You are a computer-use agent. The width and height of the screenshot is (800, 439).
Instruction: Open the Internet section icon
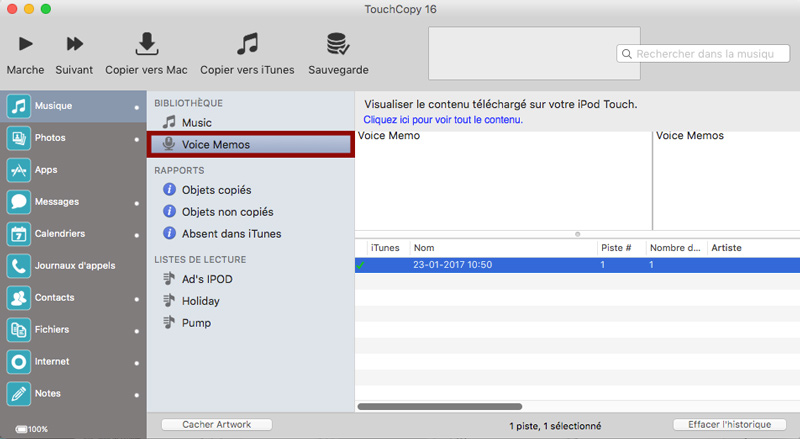pos(19,362)
